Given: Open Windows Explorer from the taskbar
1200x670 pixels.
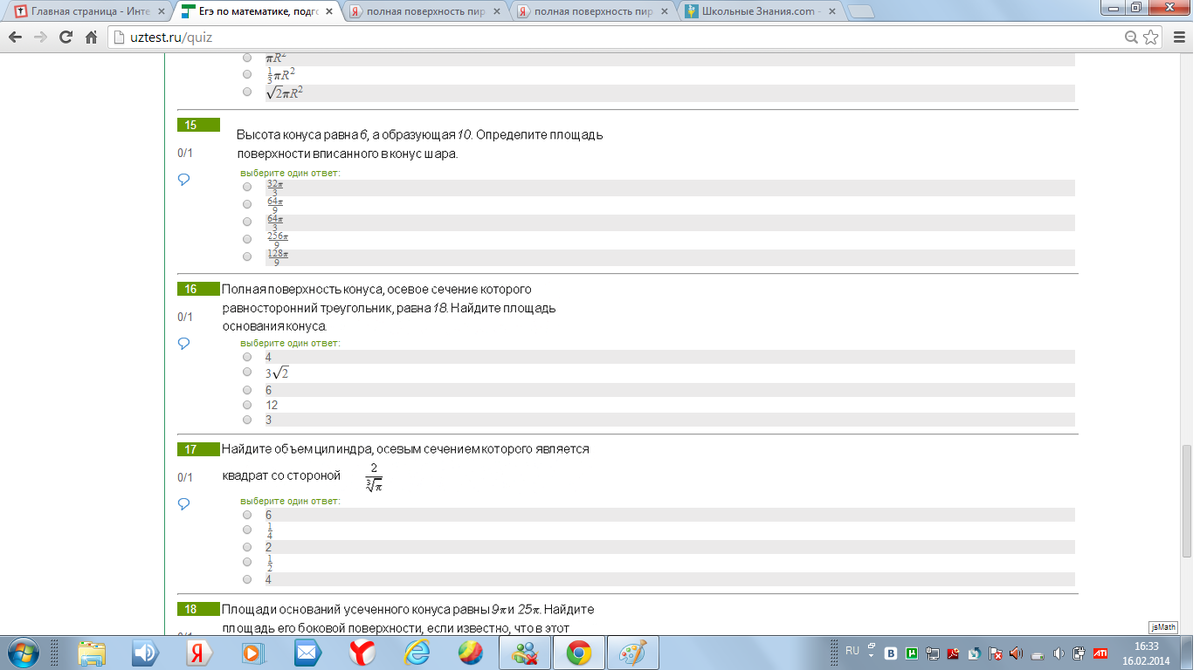Looking at the screenshot, I should click(x=91, y=654).
